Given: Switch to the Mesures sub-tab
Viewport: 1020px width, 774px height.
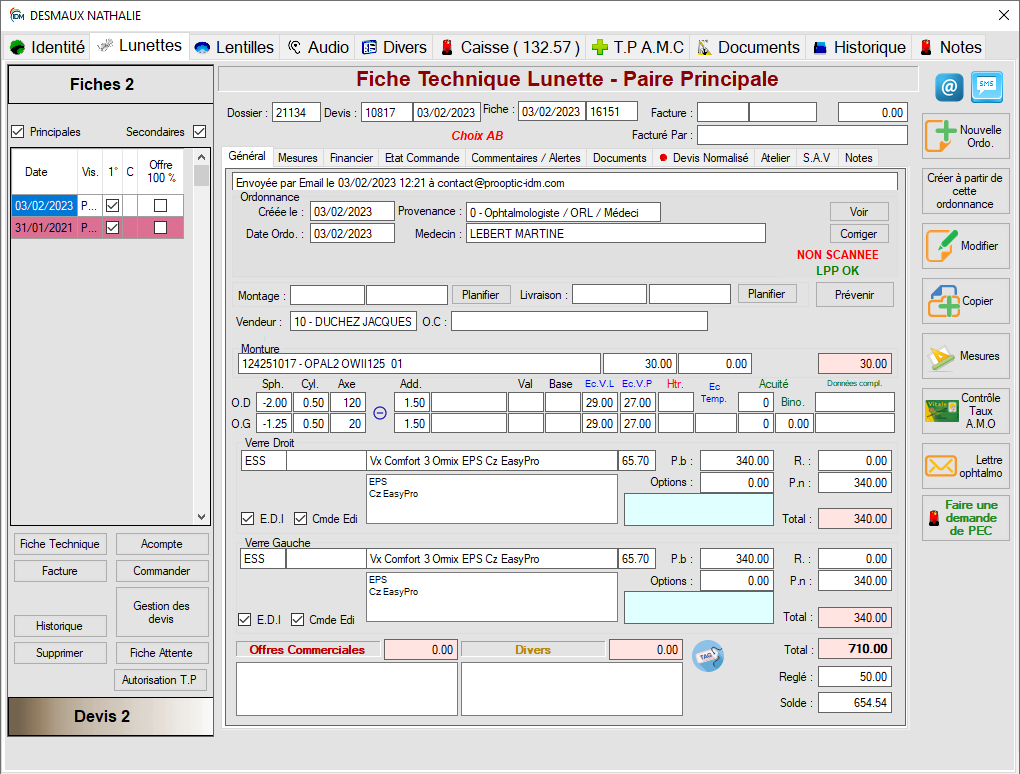Looking at the screenshot, I should (297, 158).
